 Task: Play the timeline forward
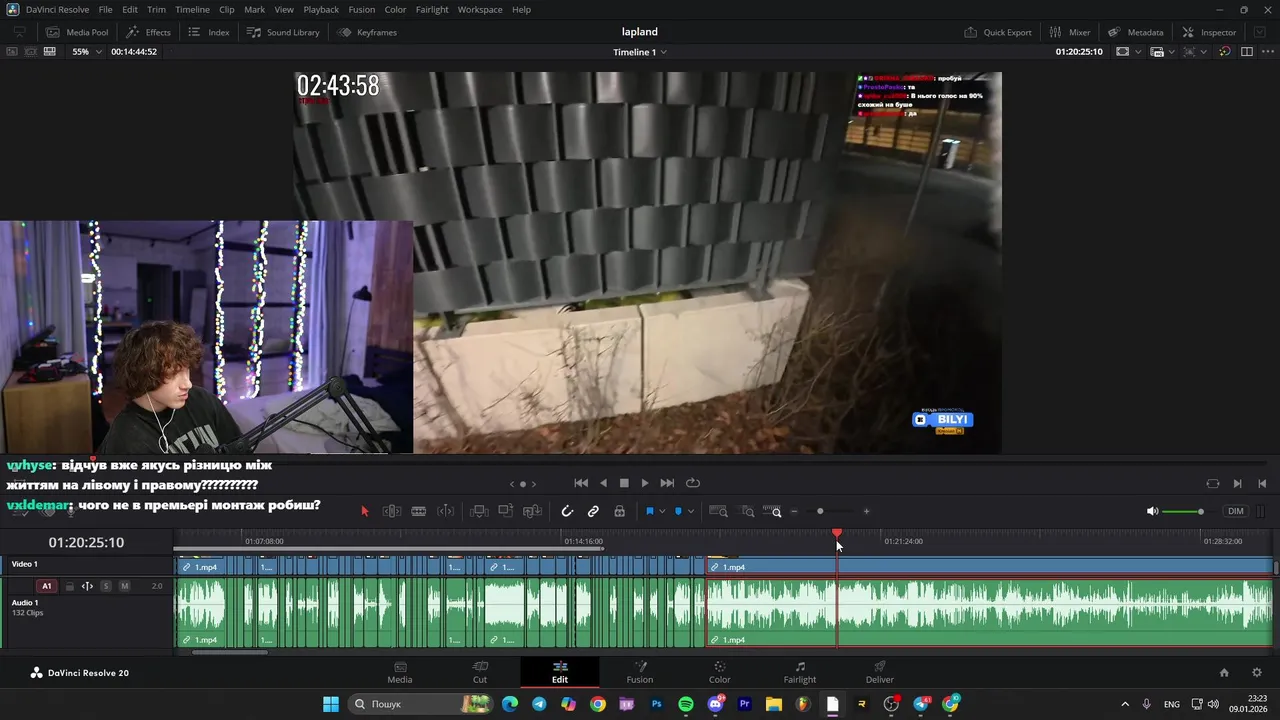(645, 483)
